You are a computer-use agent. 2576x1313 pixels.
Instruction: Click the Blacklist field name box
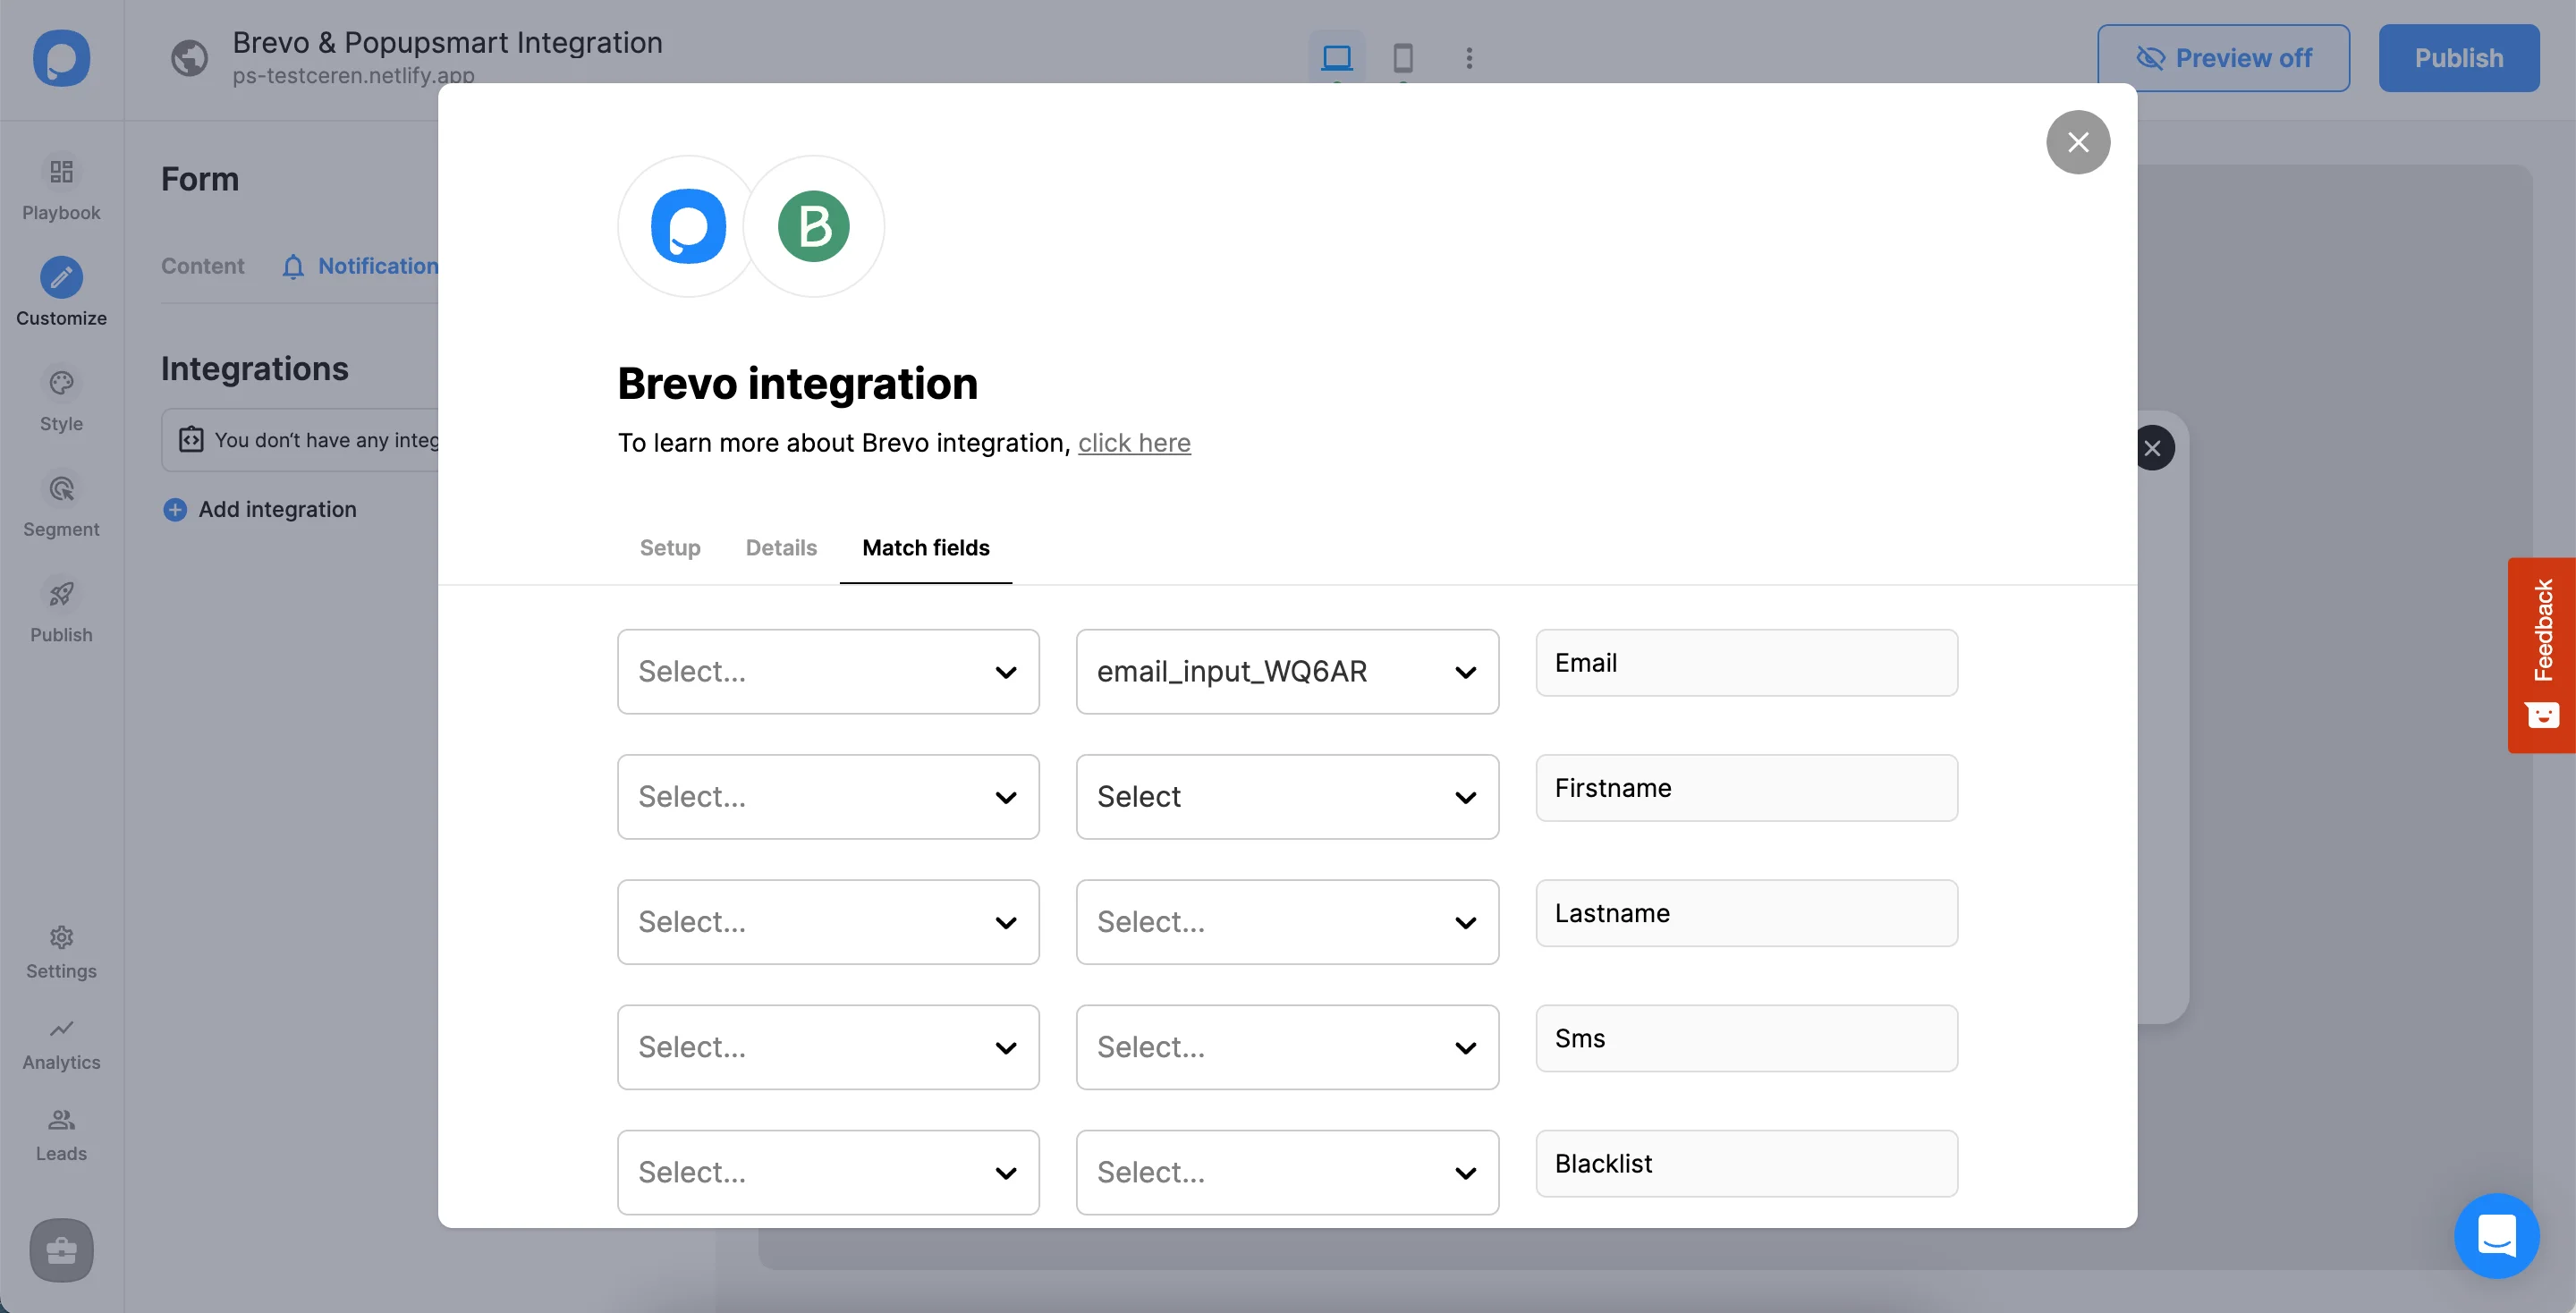pos(1746,1163)
